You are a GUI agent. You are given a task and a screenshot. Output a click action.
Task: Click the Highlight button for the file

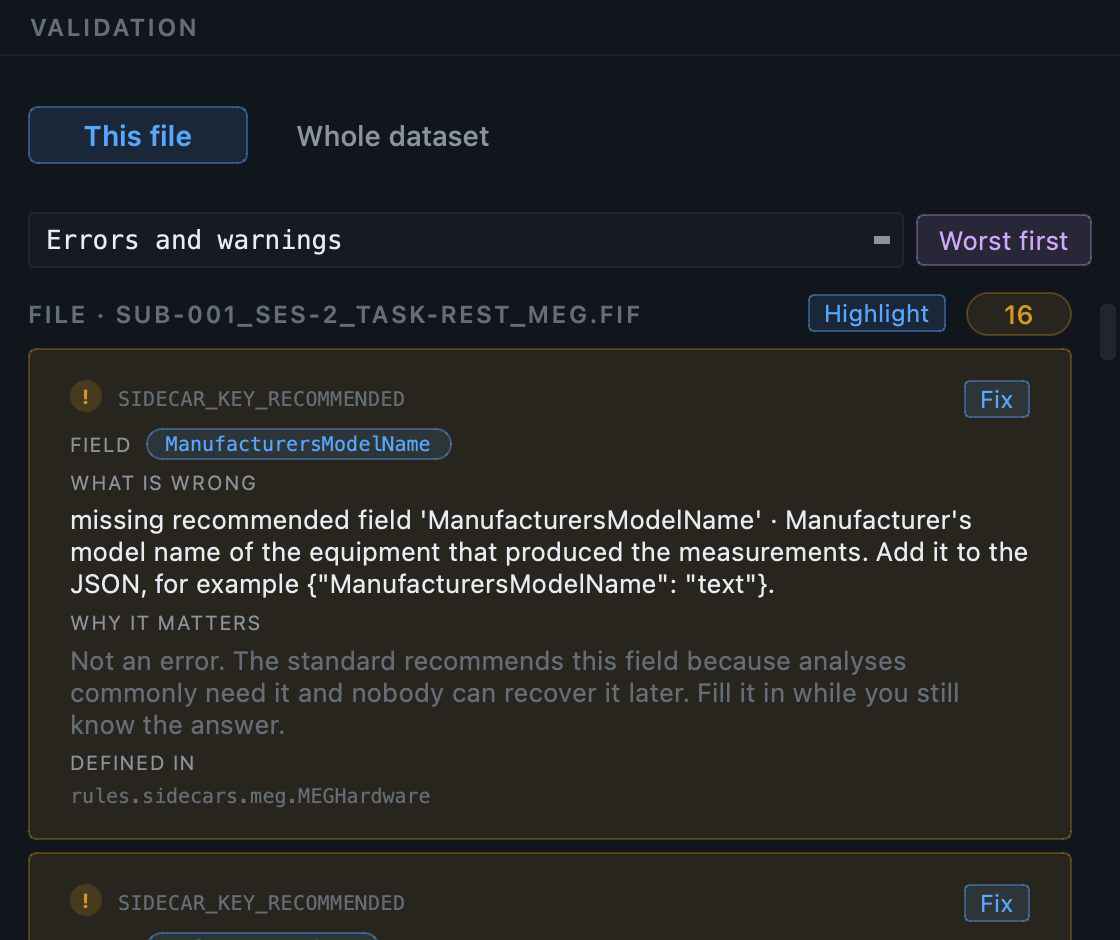(876, 314)
